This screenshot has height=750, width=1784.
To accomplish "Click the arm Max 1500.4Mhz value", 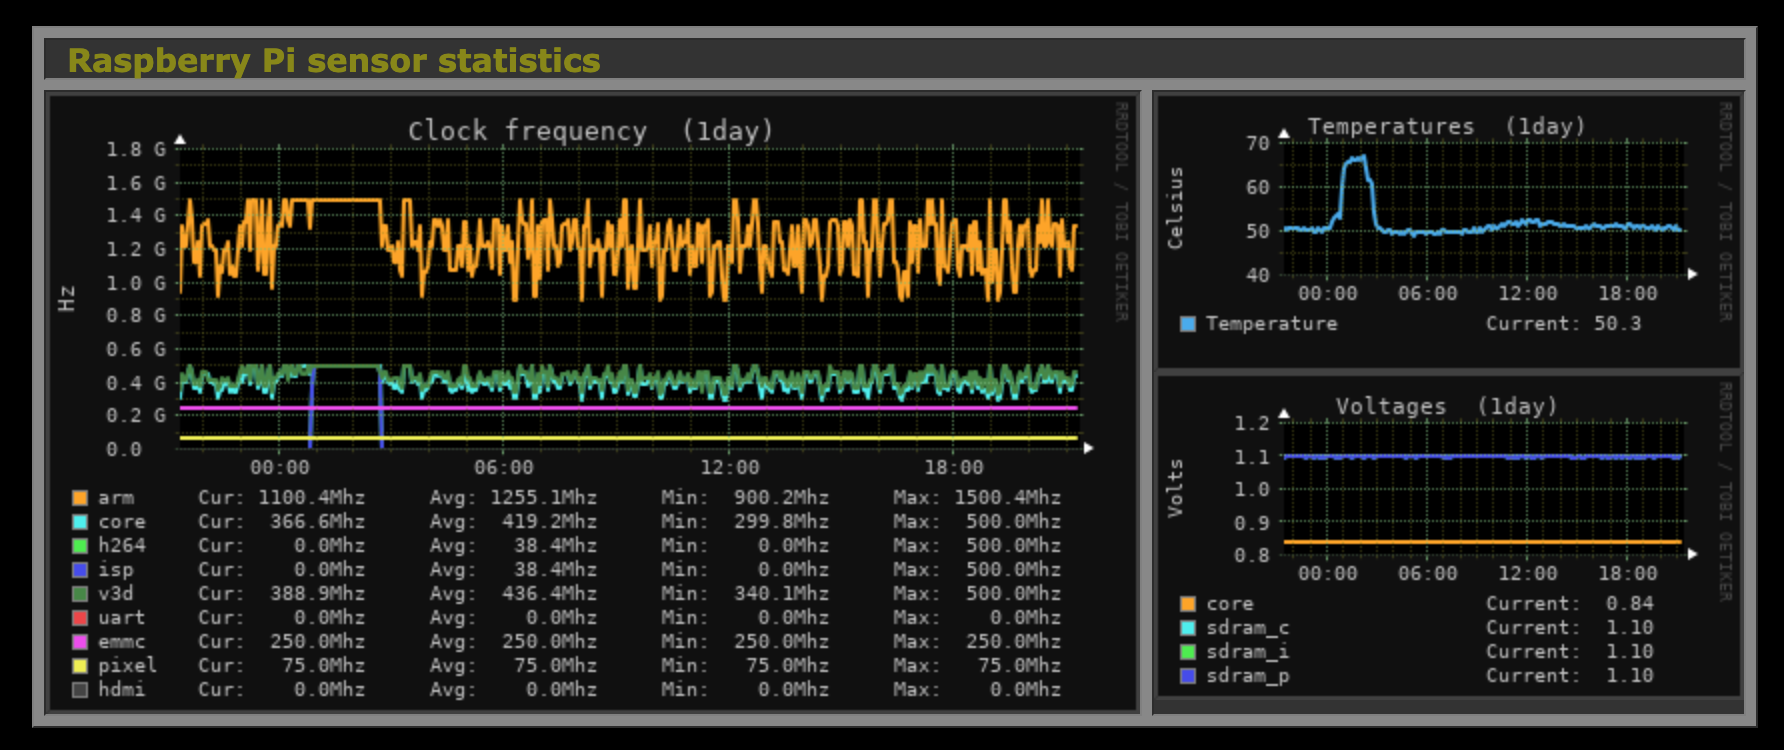I will pos(1007,498).
